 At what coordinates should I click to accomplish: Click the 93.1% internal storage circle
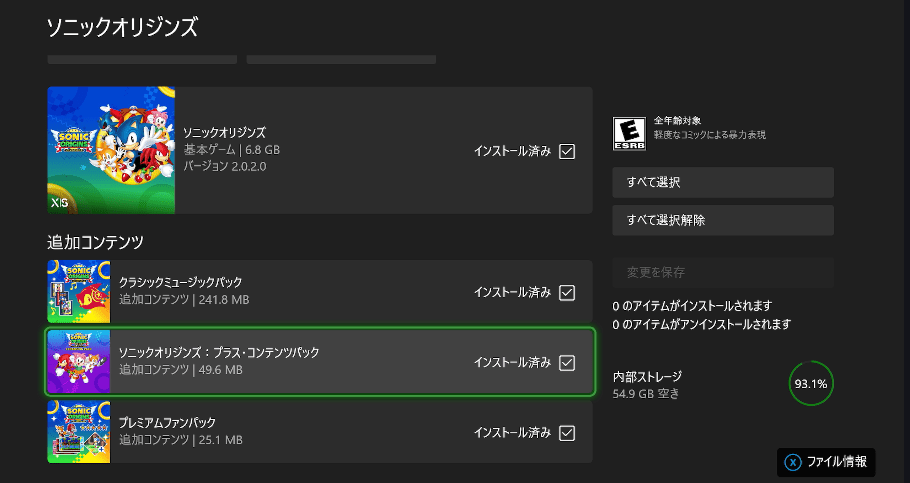pyautogui.click(x=811, y=384)
